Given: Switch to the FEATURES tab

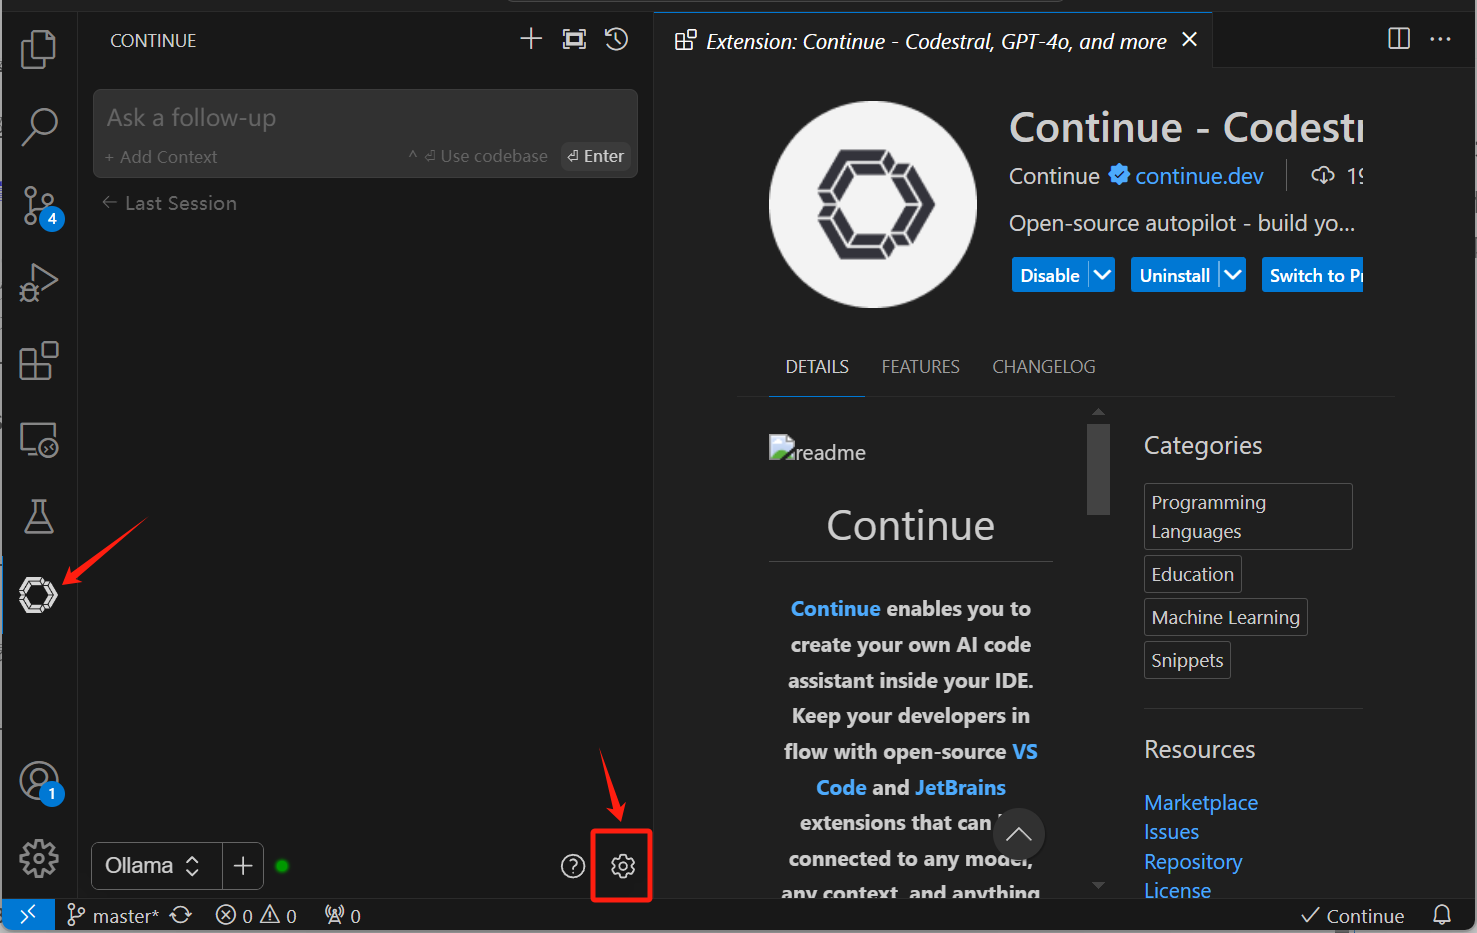Looking at the screenshot, I should (920, 367).
